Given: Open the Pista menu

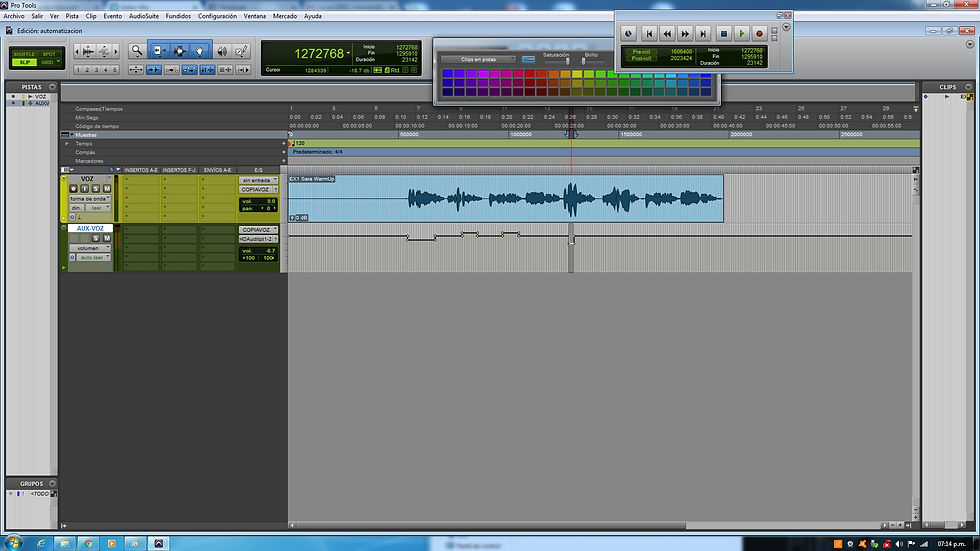Looking at the screenshot, I should (x=72, y=16).
